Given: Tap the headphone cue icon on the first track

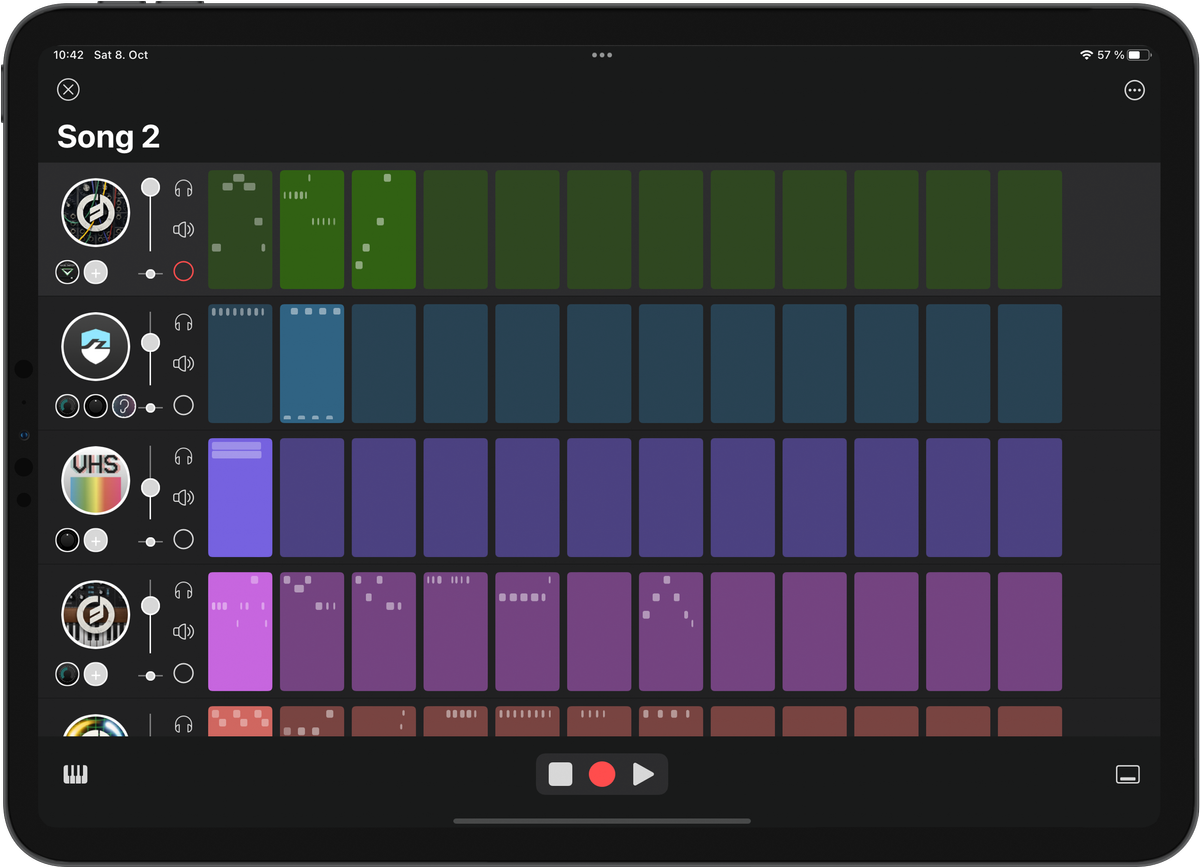Looking at the screenshot, I should pyautogui.click(x=183, y=187).
